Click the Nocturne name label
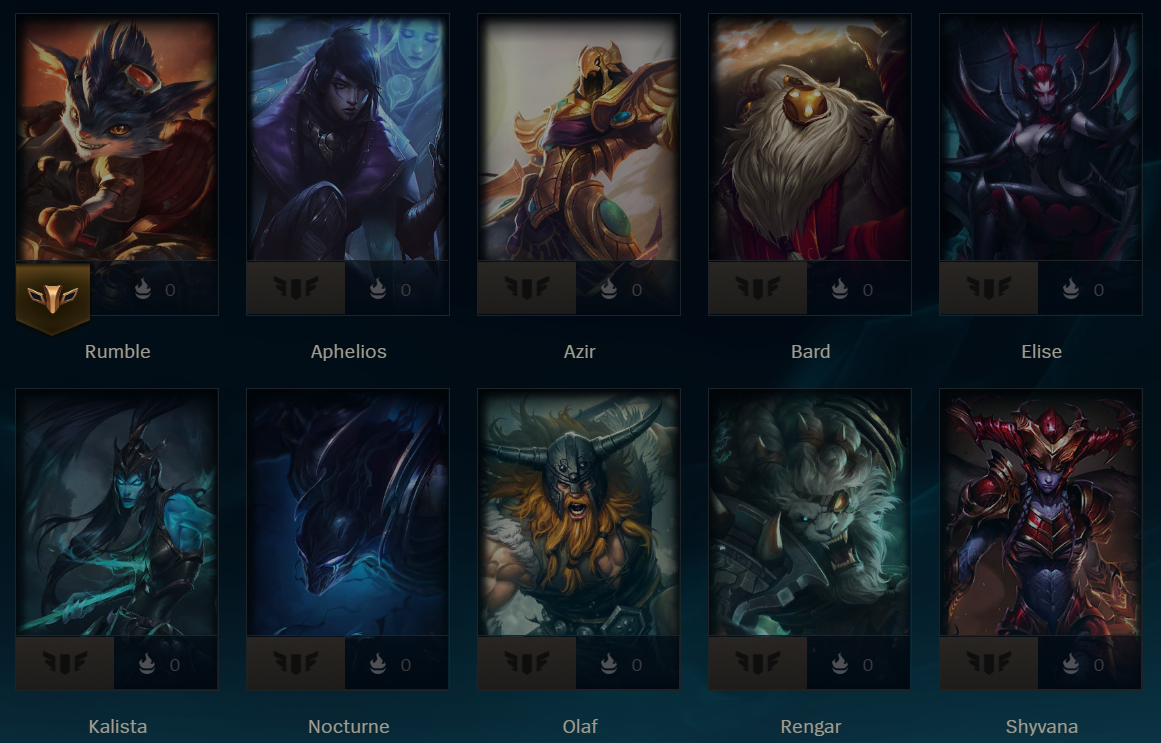This screenshot has height=743, width=1161. point(348,726)
